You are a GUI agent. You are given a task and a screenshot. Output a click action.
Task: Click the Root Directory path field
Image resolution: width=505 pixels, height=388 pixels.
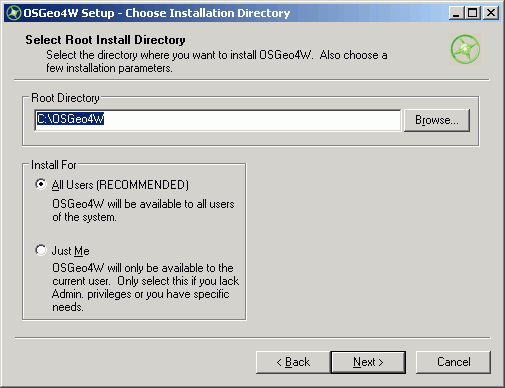pyautogui.click(x=218, y=120)
